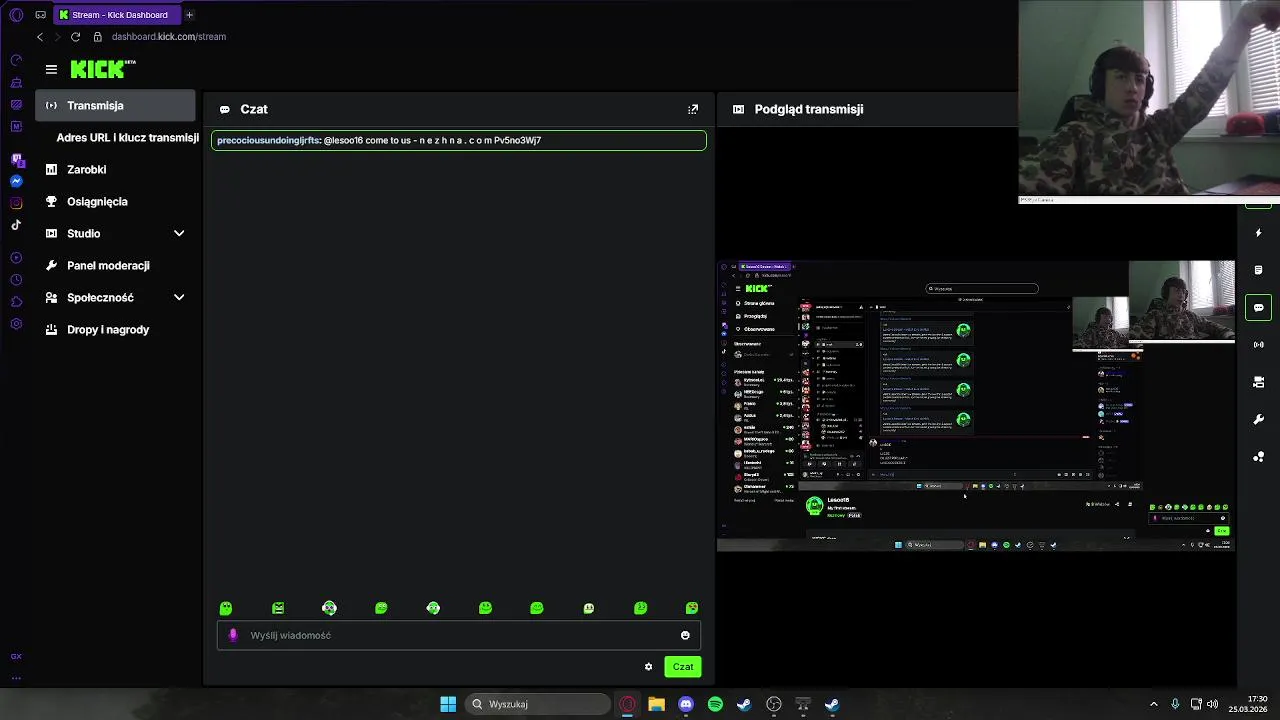This screenshot has height=720, width=1280.
Task: Open Discord from the taskbar
Action: tap(686, 704)
